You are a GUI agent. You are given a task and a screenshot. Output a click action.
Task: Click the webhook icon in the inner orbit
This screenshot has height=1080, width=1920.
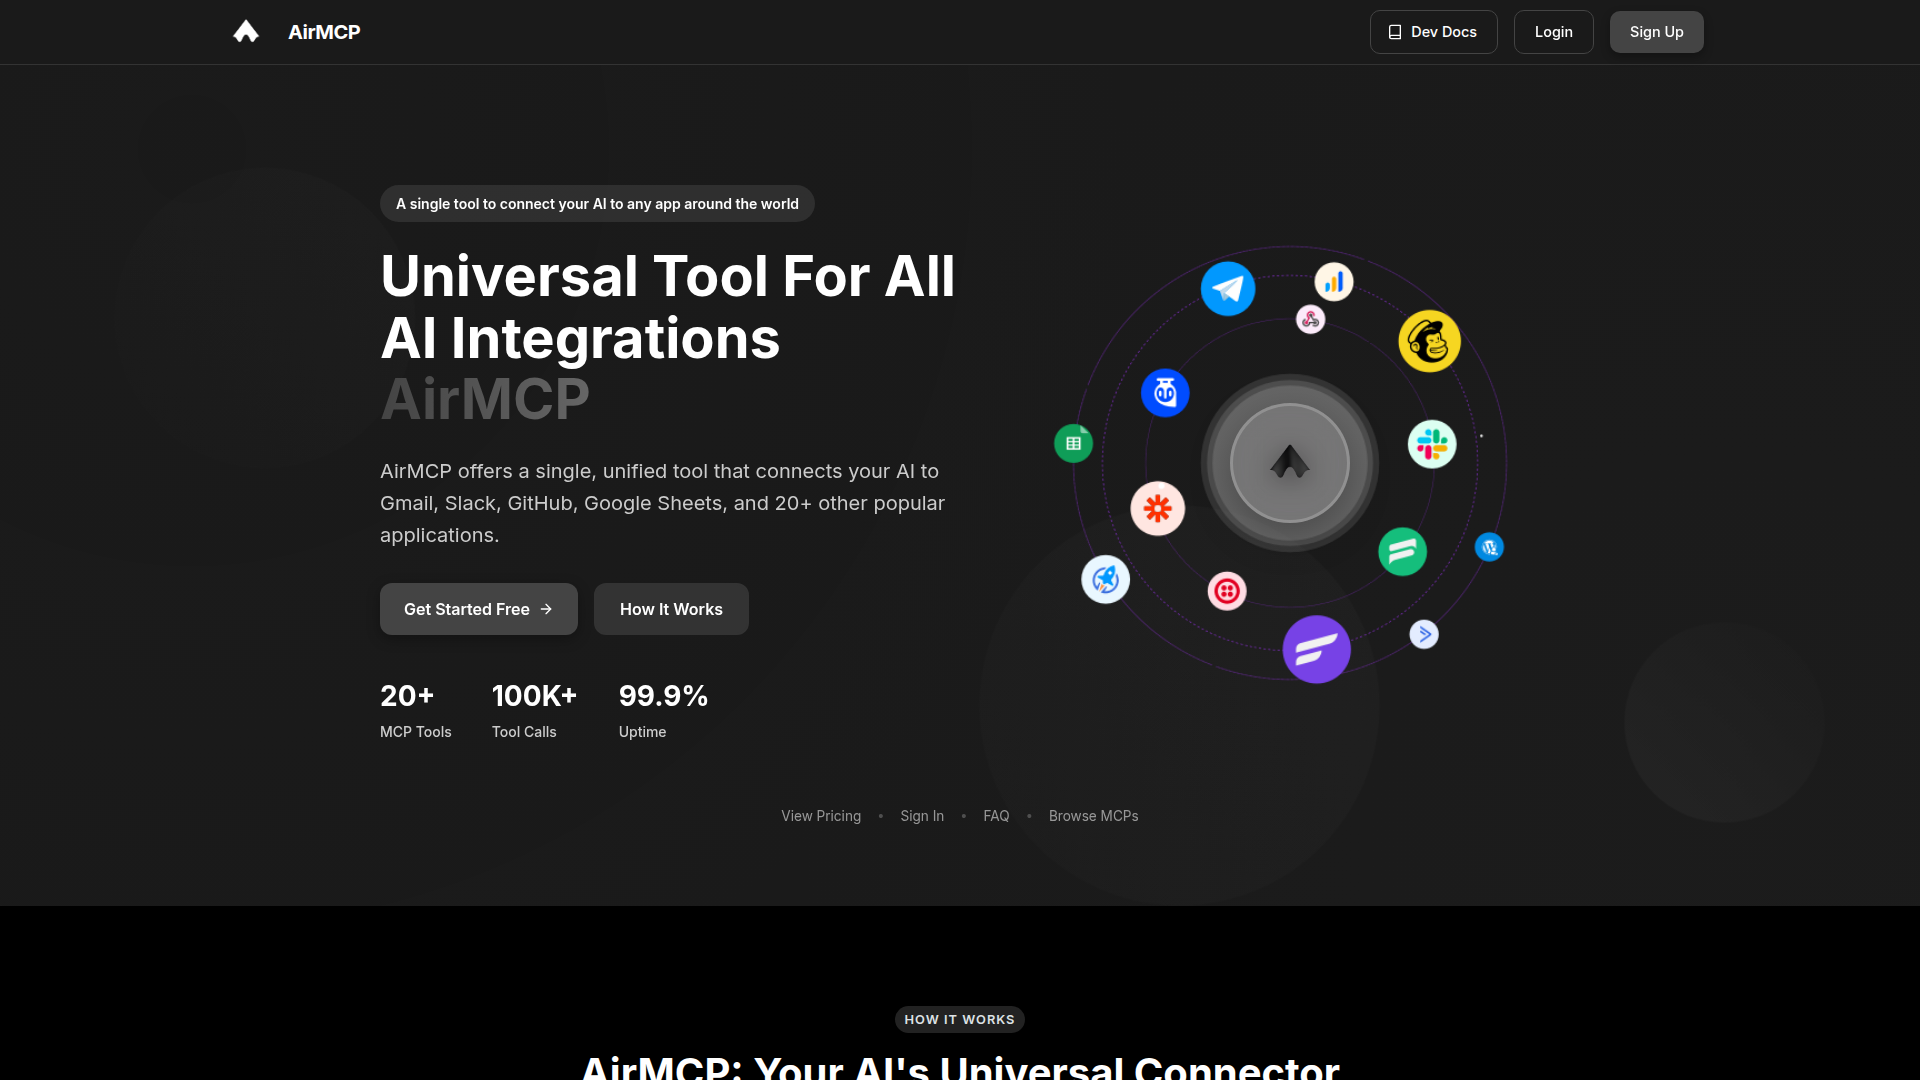(x=1310, y=319)
